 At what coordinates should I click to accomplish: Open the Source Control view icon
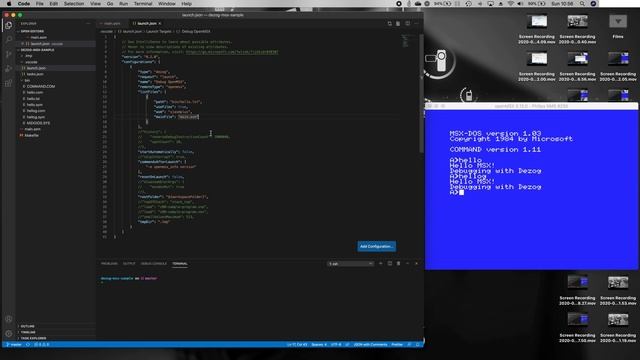pyautogui.click(x=9, y=54)
